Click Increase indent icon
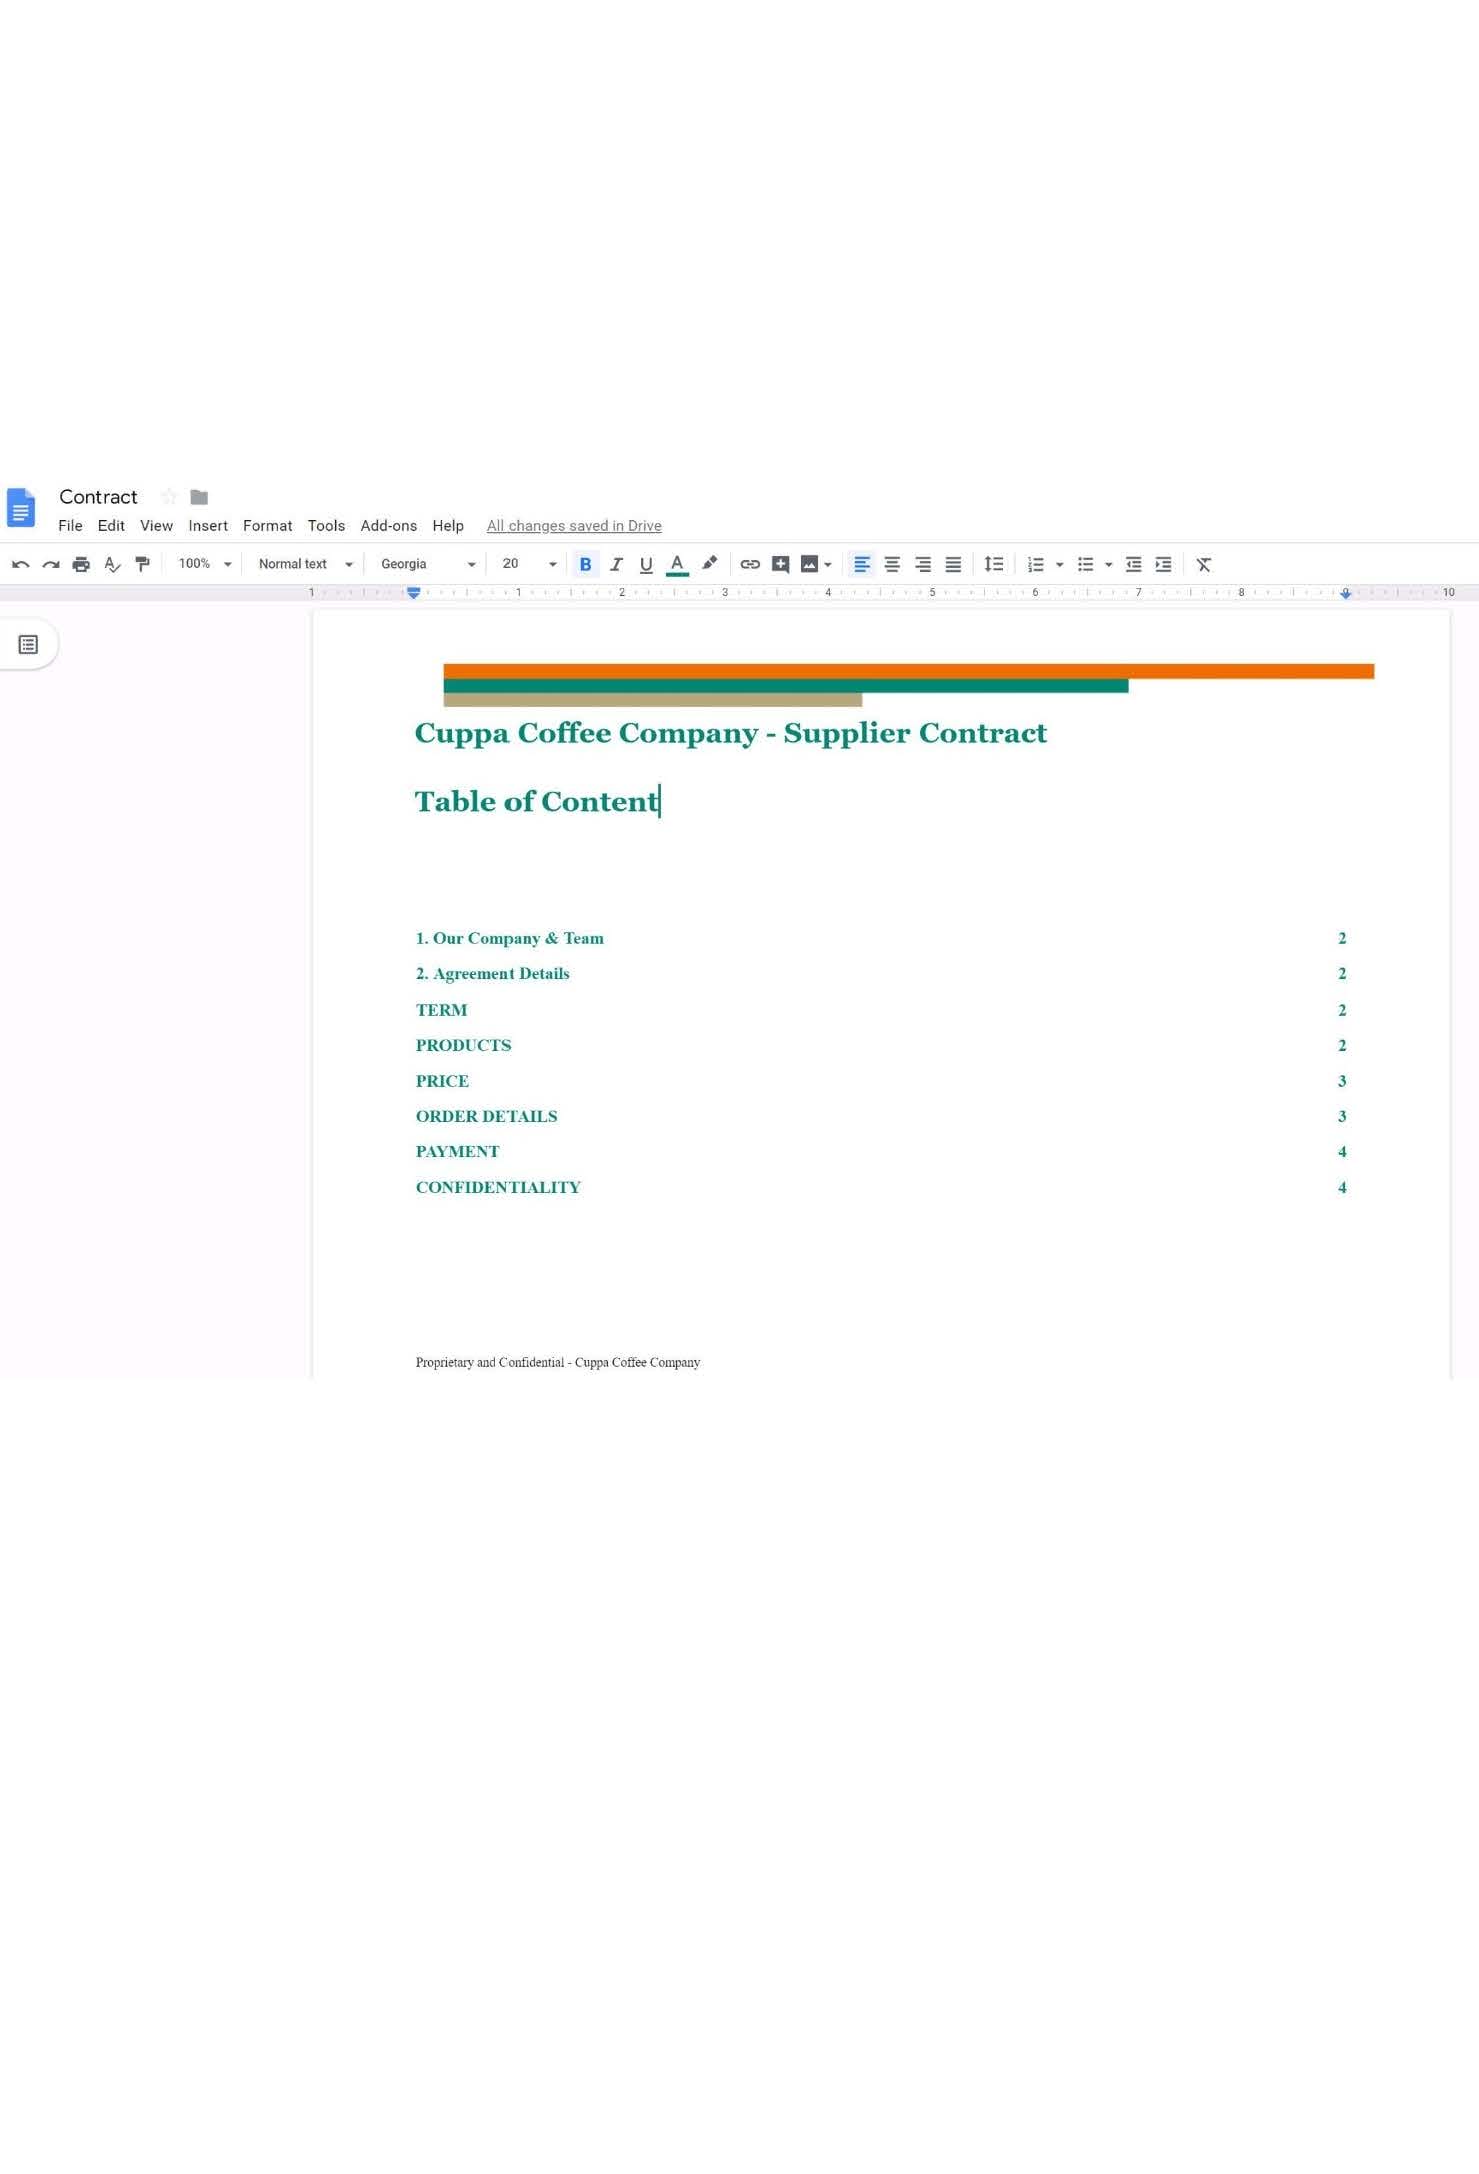The height and width of the screenshot is (2174, 1479). pos(1163,565)
